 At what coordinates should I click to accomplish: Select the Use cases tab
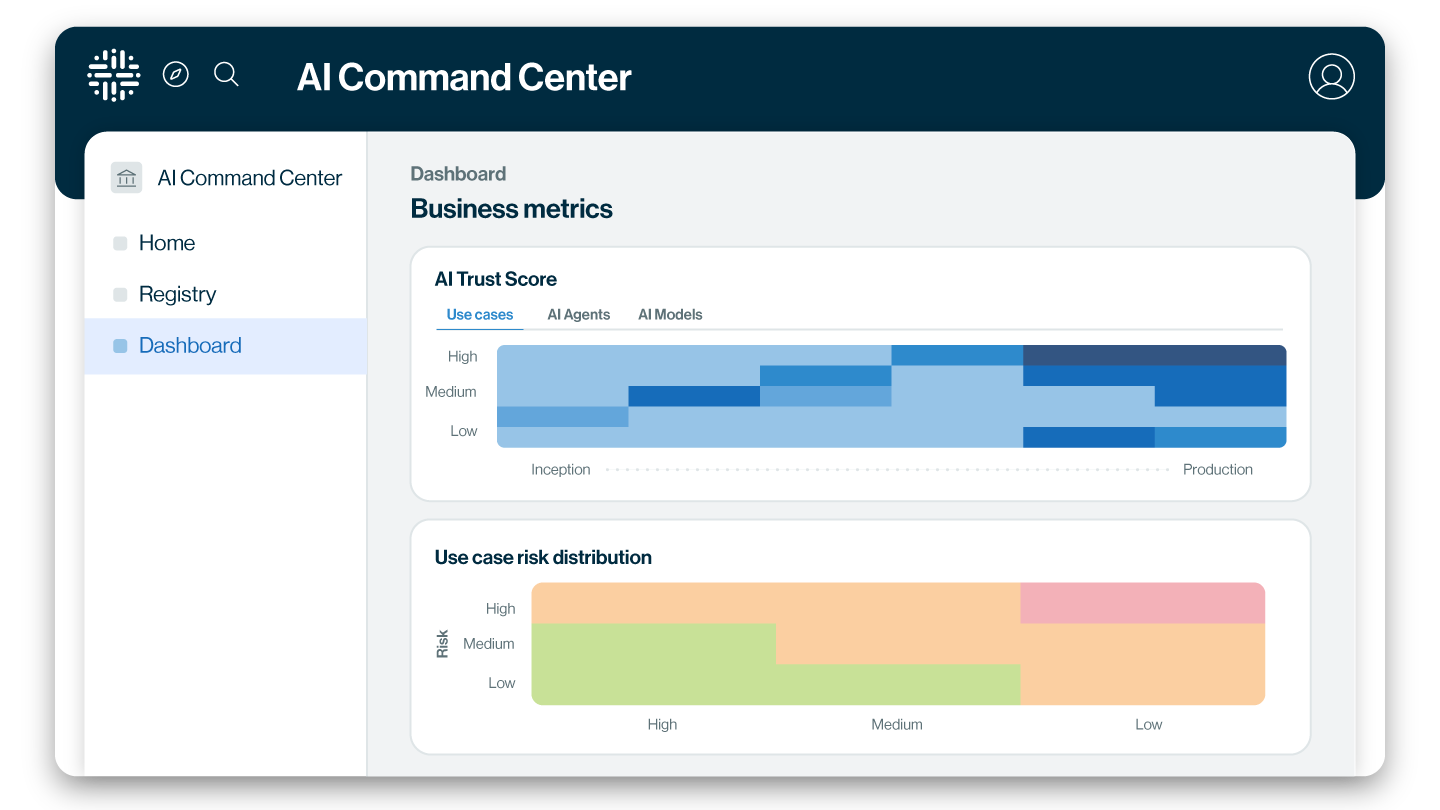(479, 313)
